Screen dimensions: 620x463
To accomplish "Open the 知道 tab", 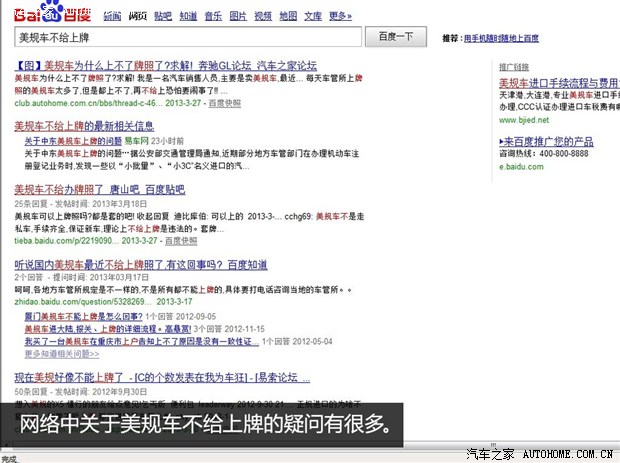I will coord(188,16).
